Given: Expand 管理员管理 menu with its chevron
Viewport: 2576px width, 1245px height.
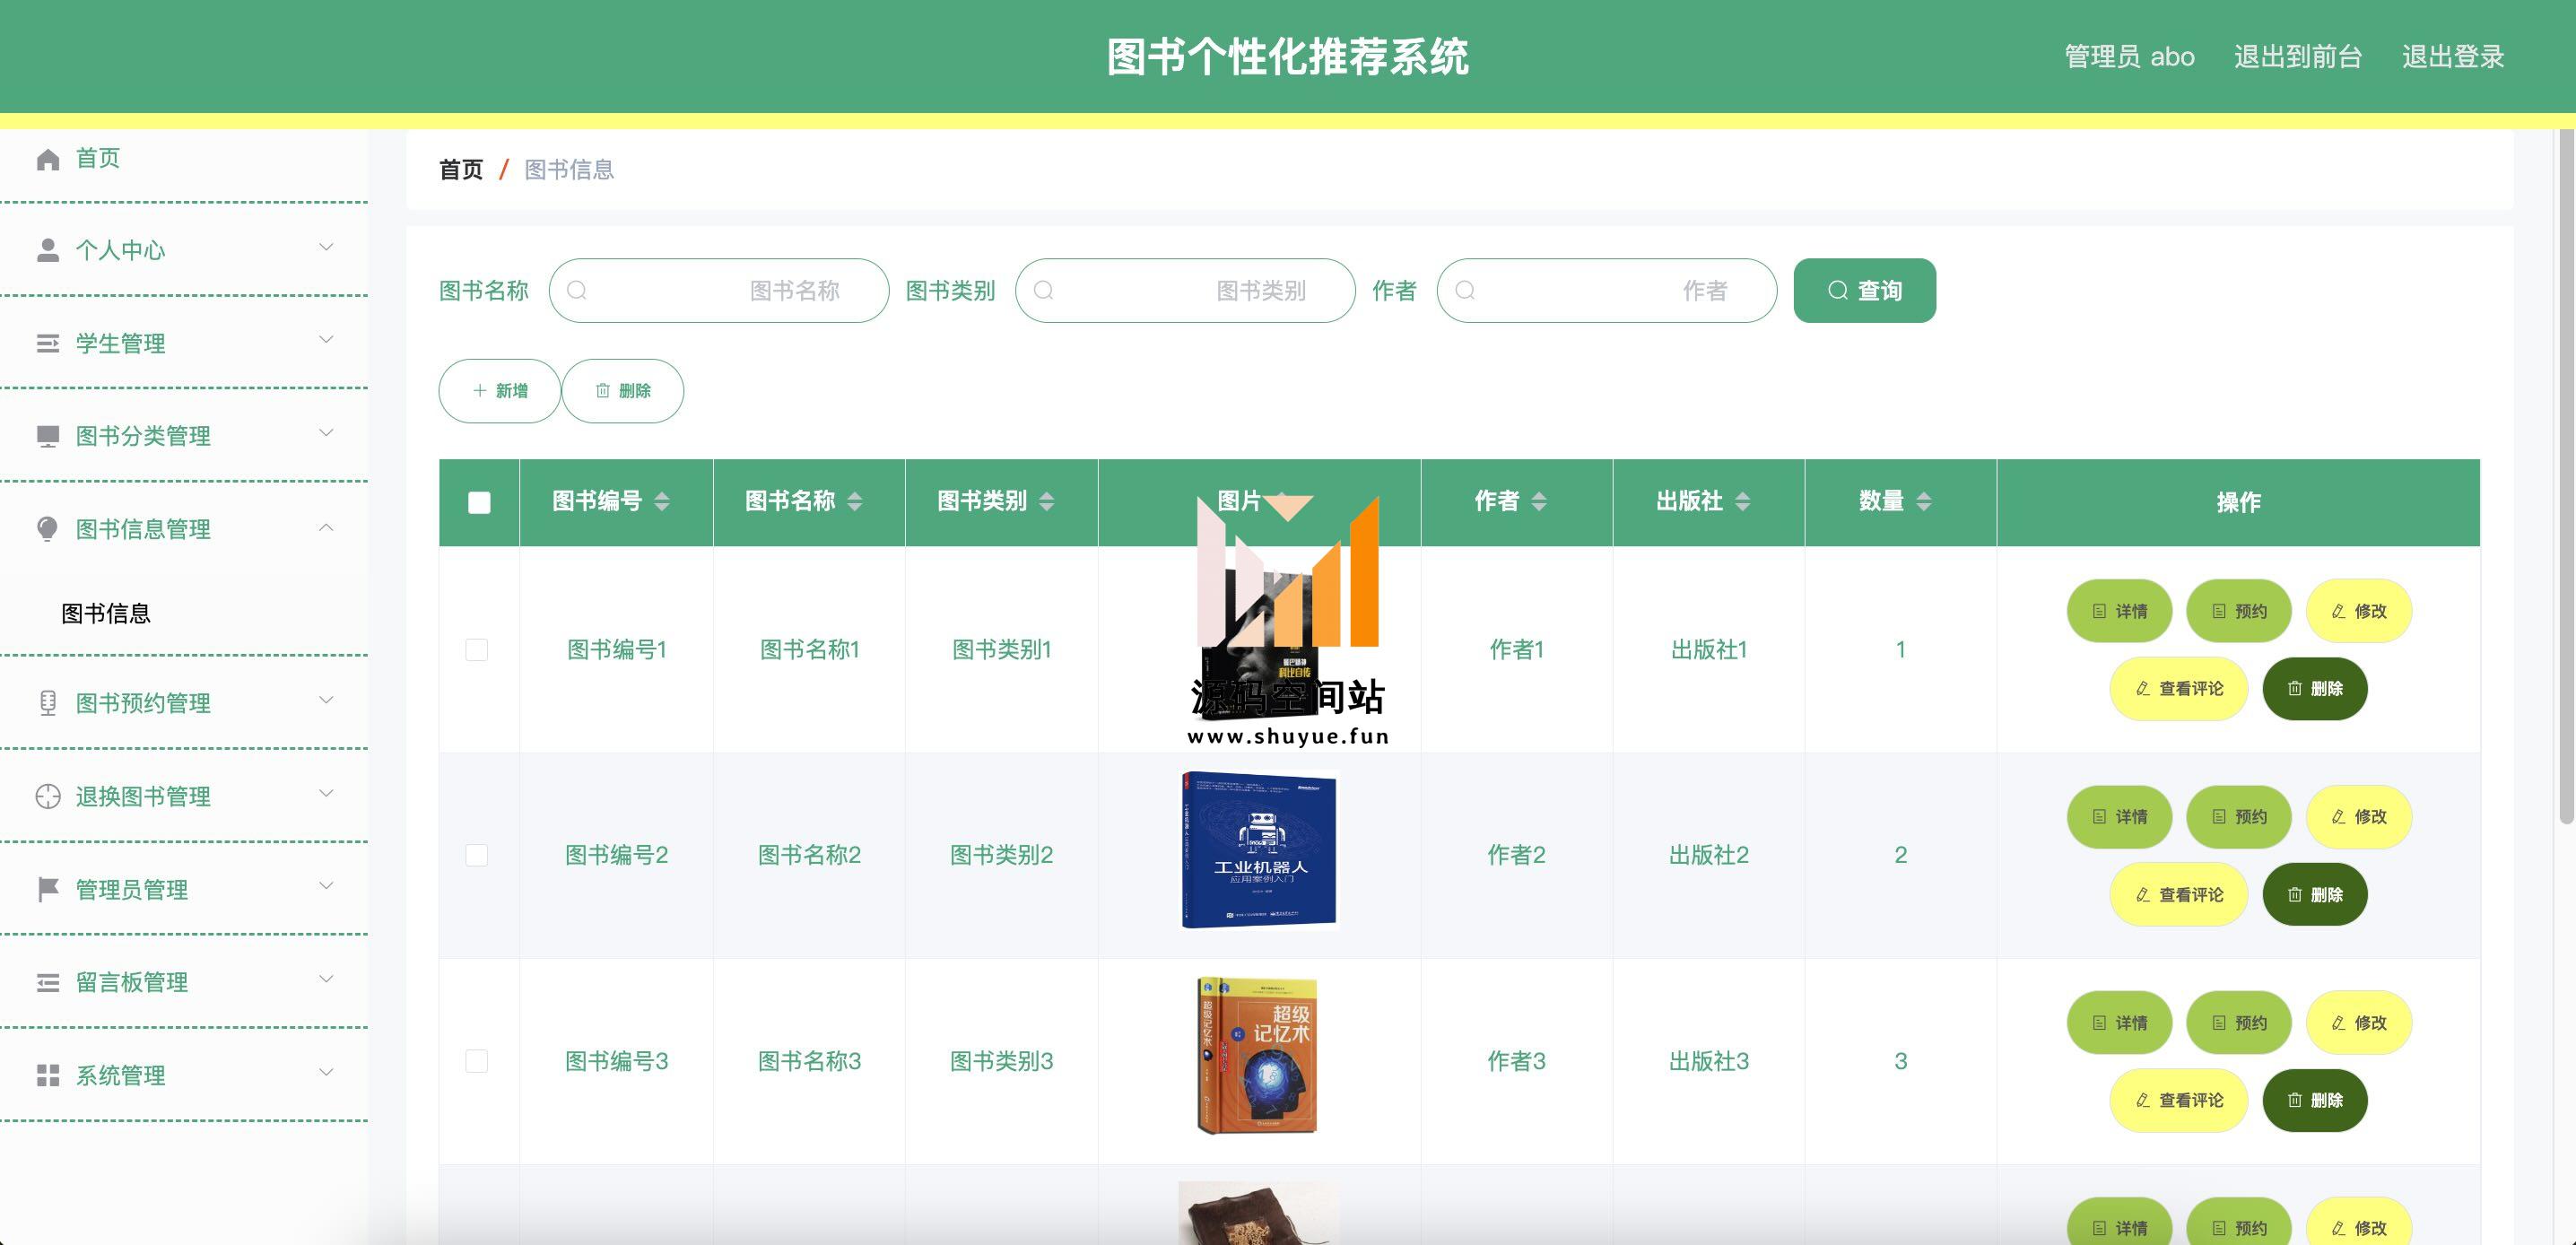Looking at the screenshot, I should (326, 886).
